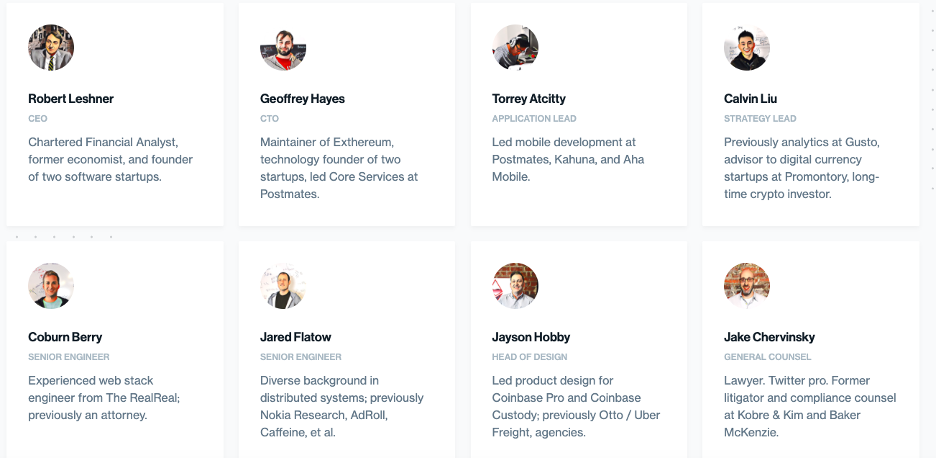Open Jayson Hobby's profile picture
936x458 pixels.
click(x=515, y=285)
